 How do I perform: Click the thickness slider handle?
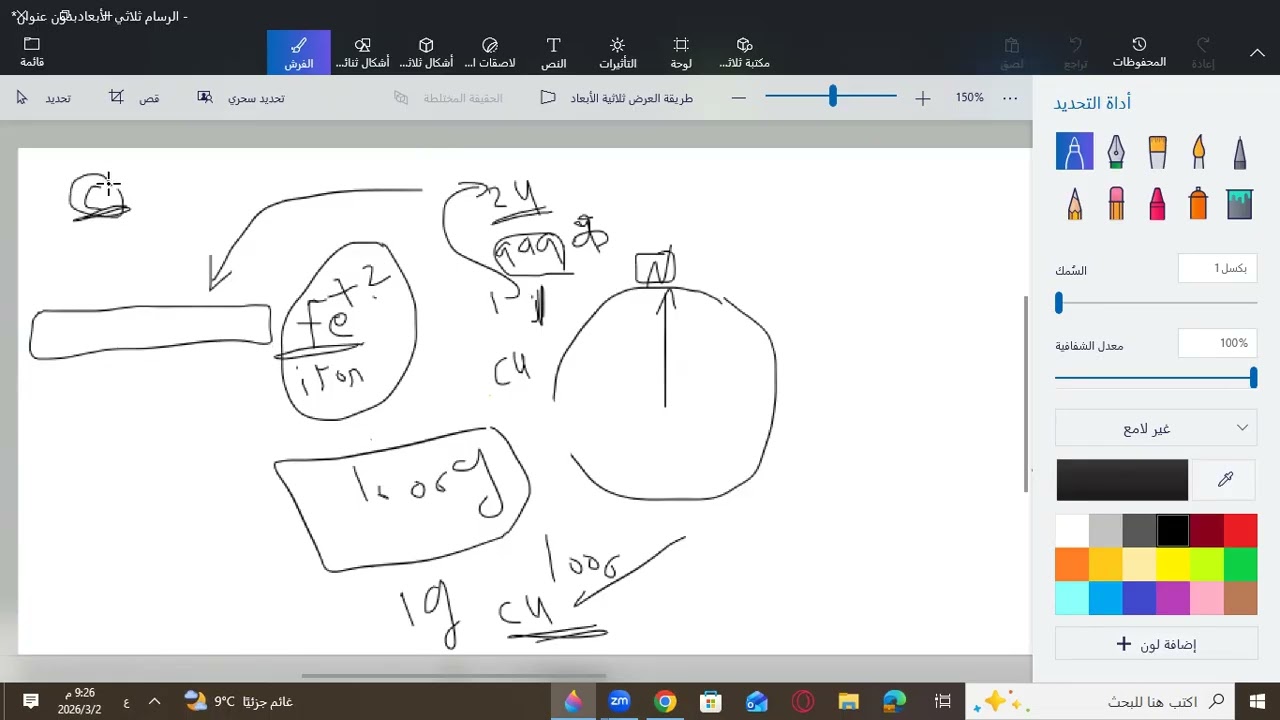(x=1058, y=303)
